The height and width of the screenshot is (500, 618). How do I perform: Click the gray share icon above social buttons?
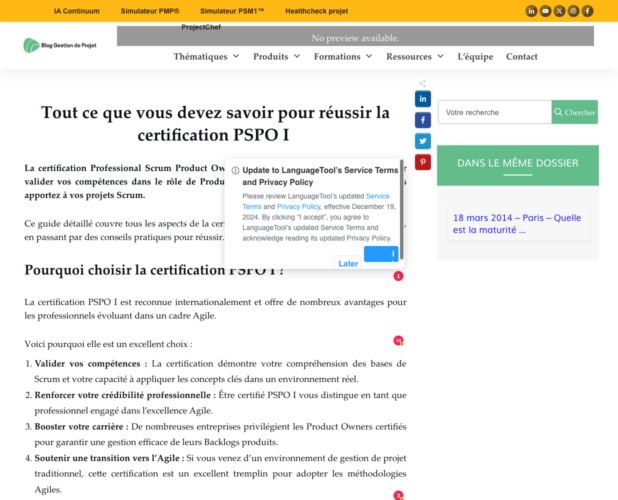[x=423, y=84]
